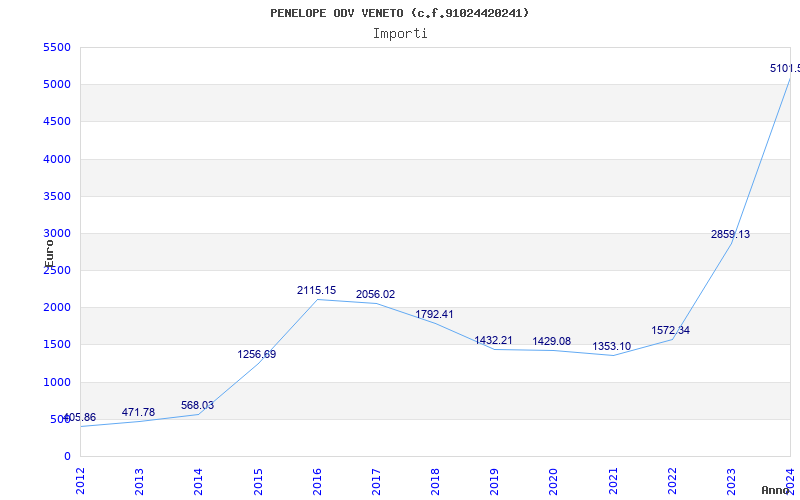The image size is (800, 500).
Task: Click the 2018 x-axis year label
Action: point(435,481)
